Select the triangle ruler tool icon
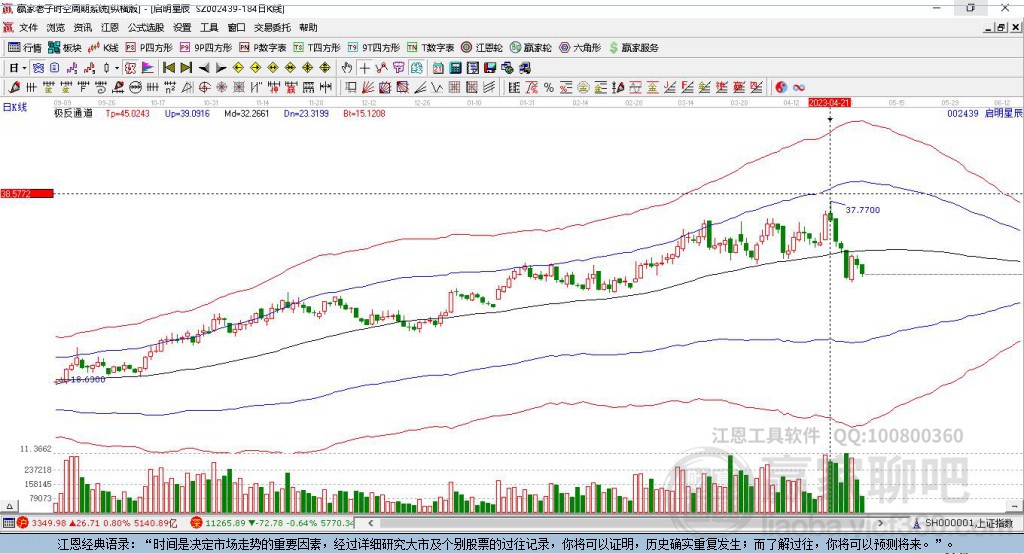This screenshot has height=554, width=1024. point(187,88)
